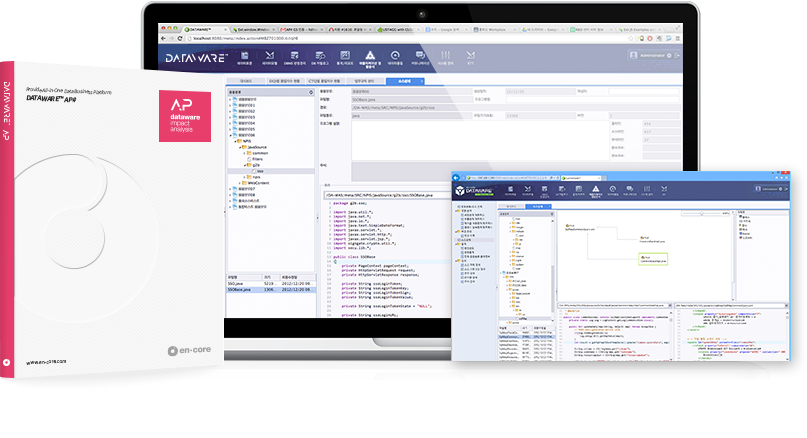Collapse the g2b folder in the tree
This screenshot has height=438, width=807.
coord(245,165)
